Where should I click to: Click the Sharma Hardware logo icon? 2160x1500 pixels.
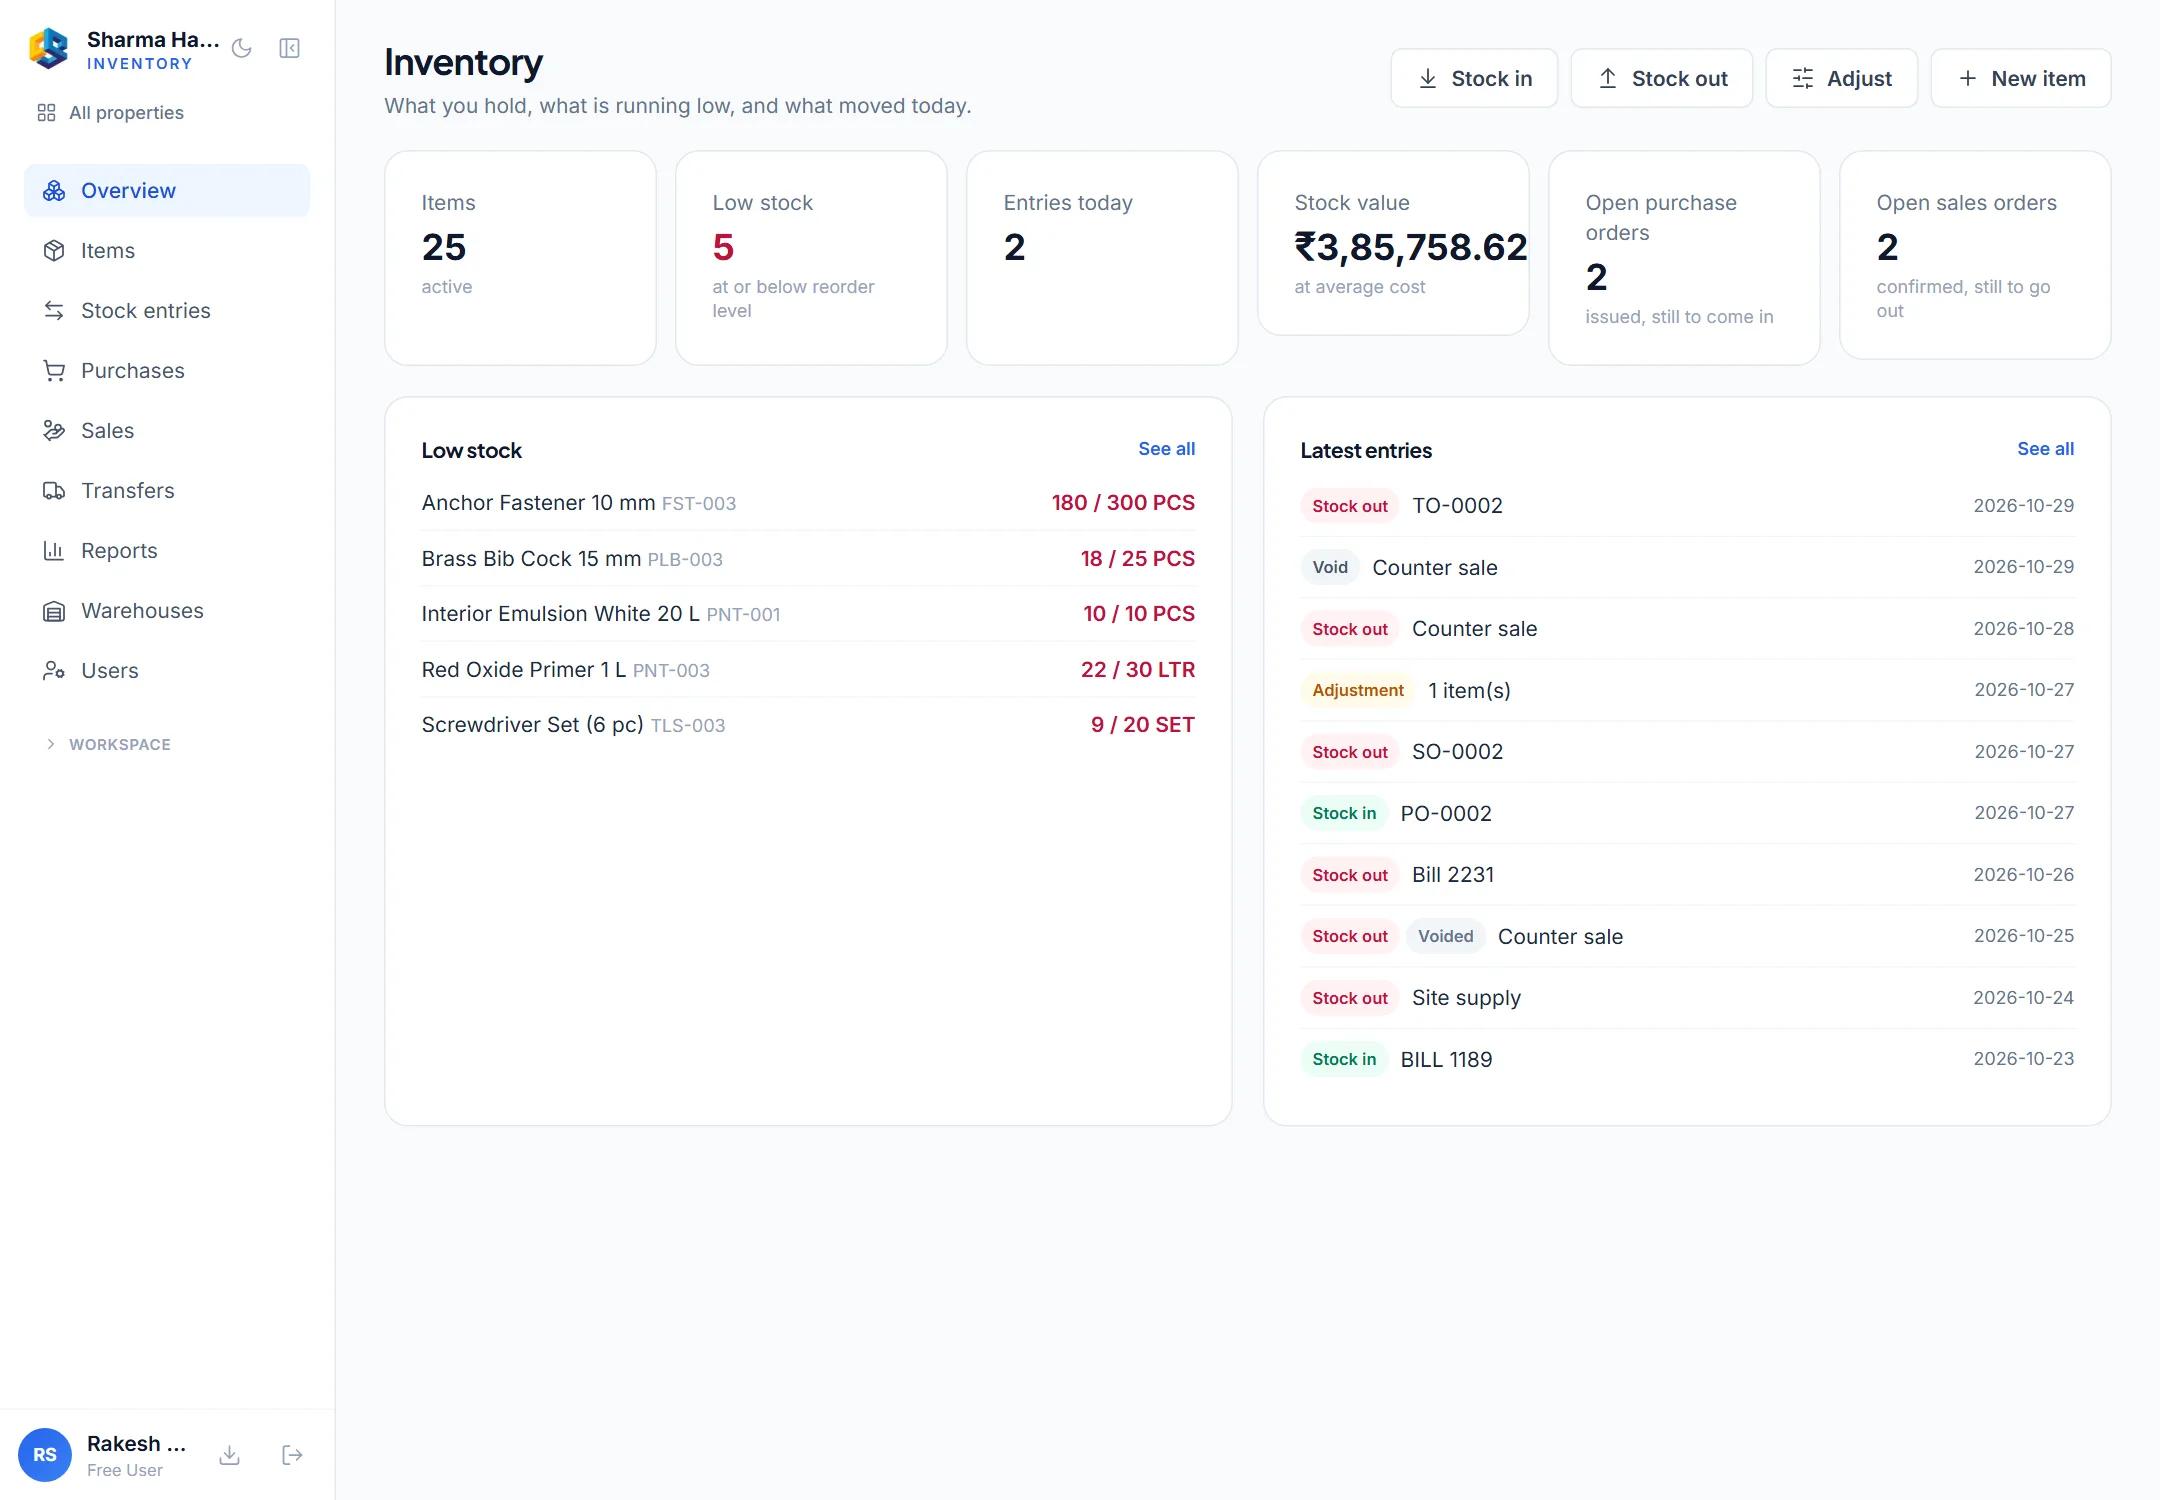point(48,48)
